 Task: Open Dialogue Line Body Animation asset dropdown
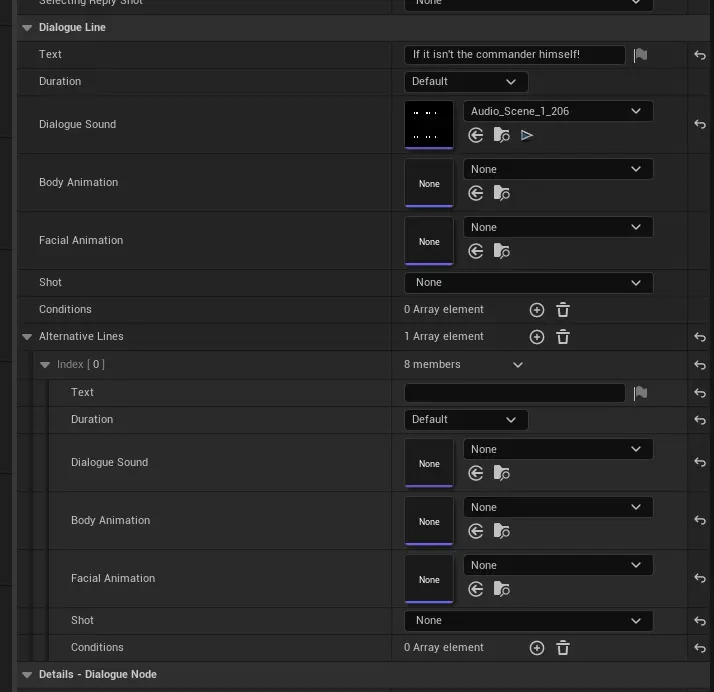point(558,169)
